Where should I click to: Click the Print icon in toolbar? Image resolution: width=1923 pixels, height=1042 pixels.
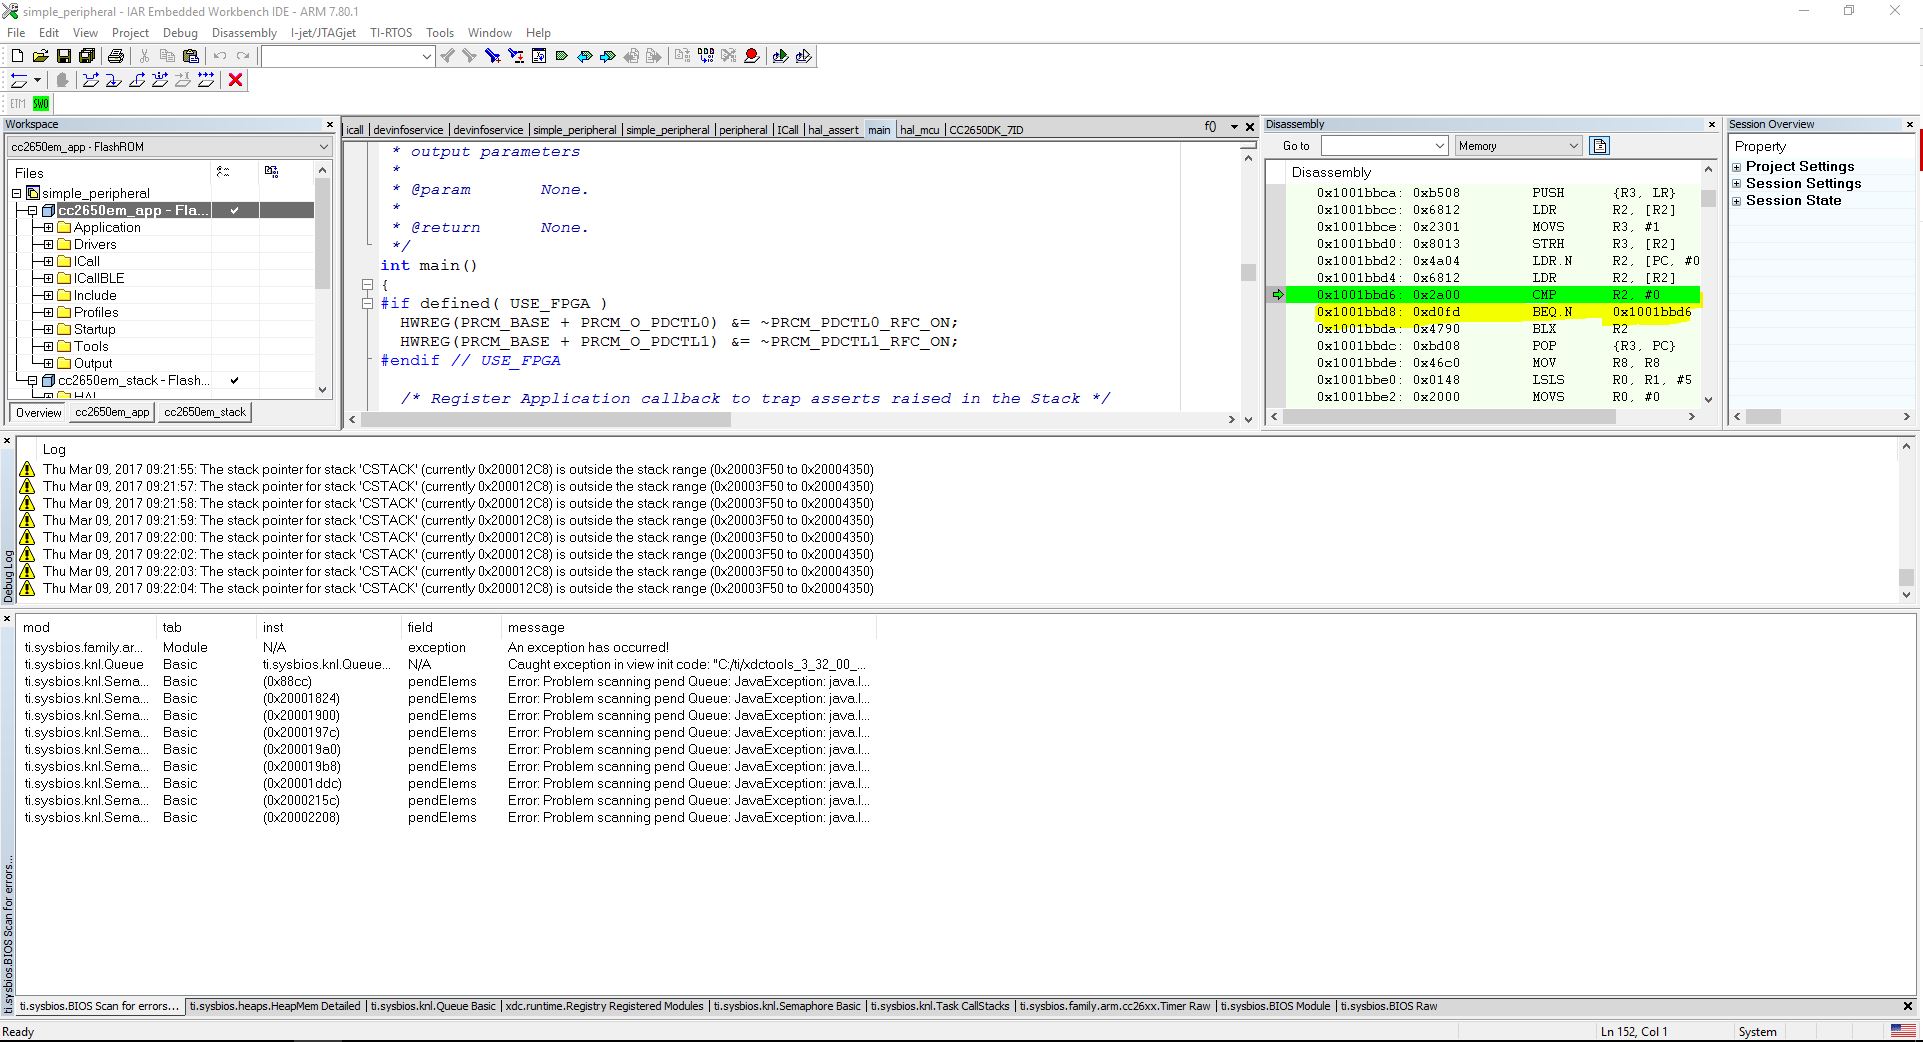point(116,56)
